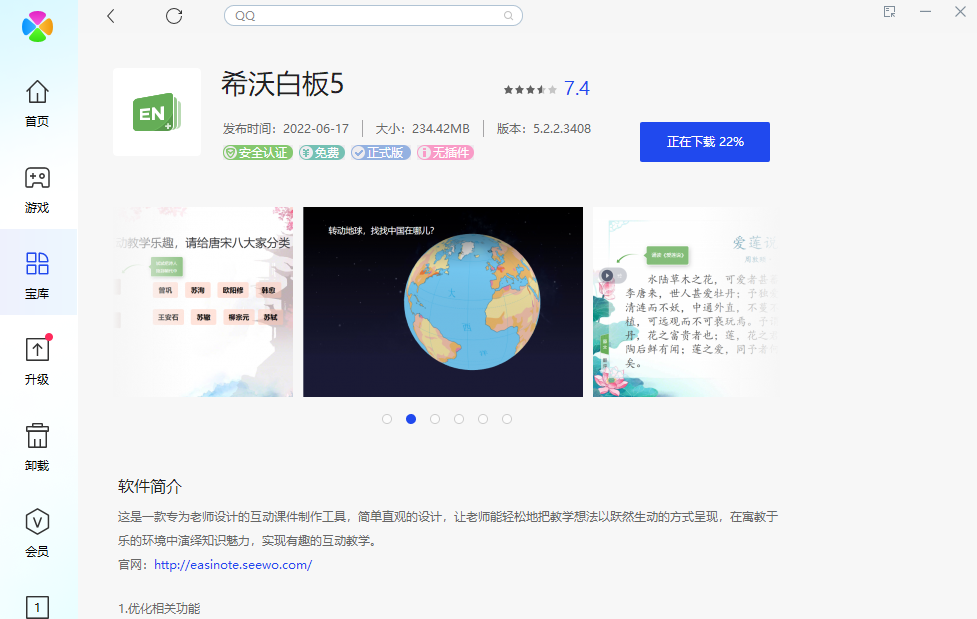
Task: Refresh the page with reload icon
Action: click(x=174, y=16)
